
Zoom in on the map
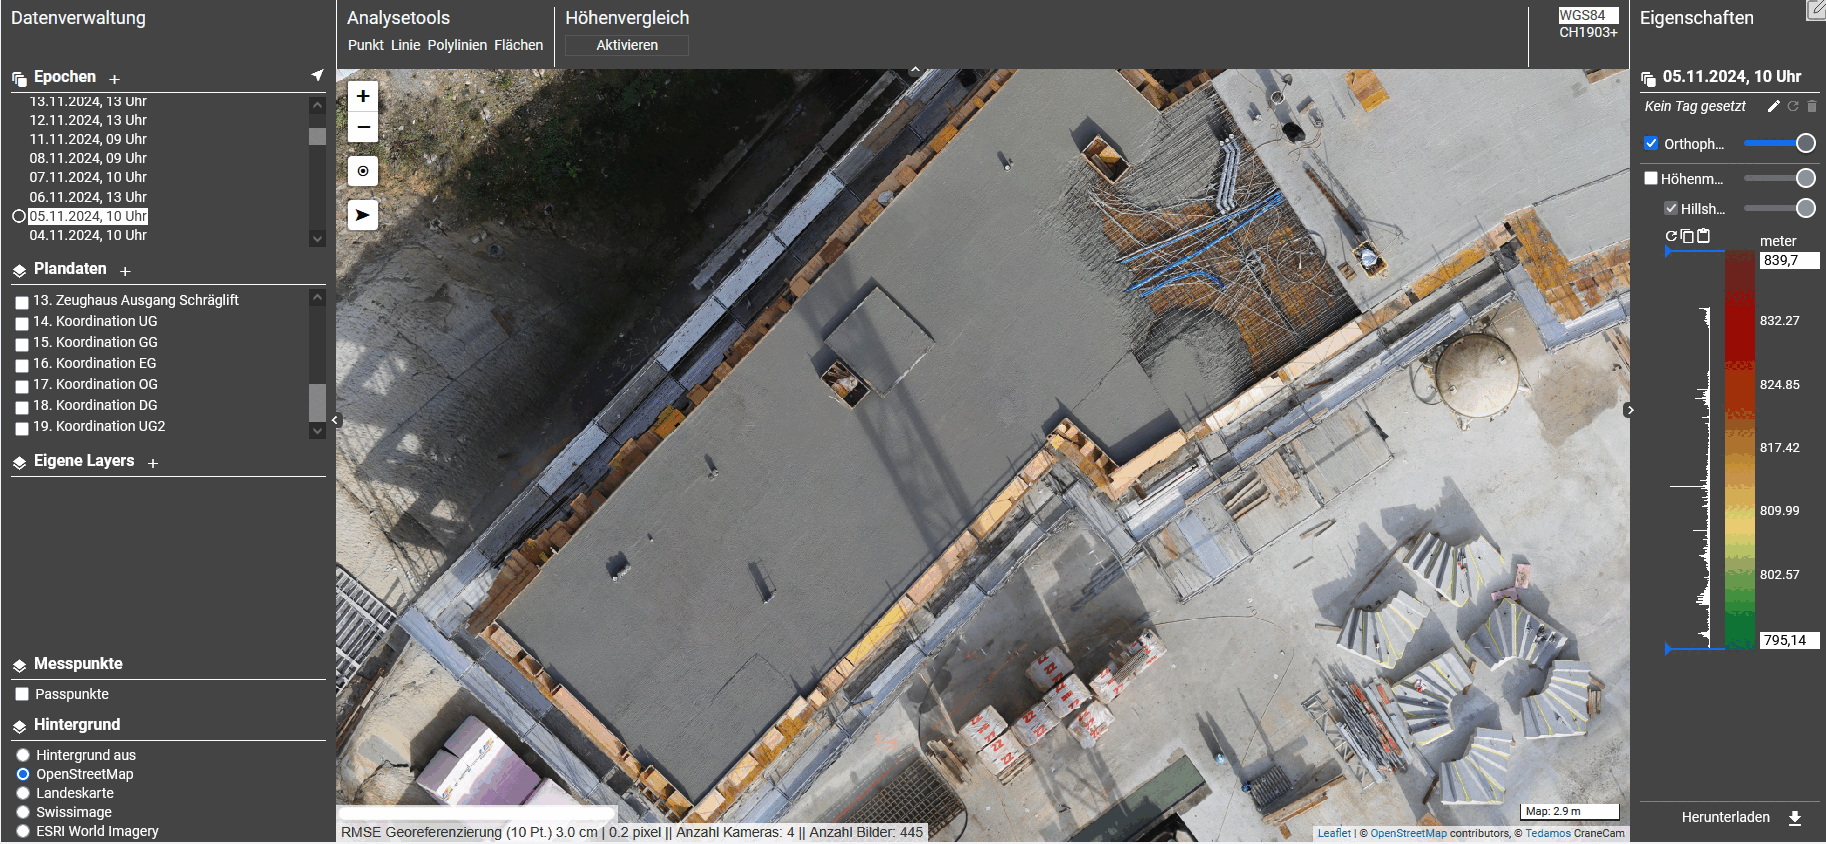click(363, 96)
